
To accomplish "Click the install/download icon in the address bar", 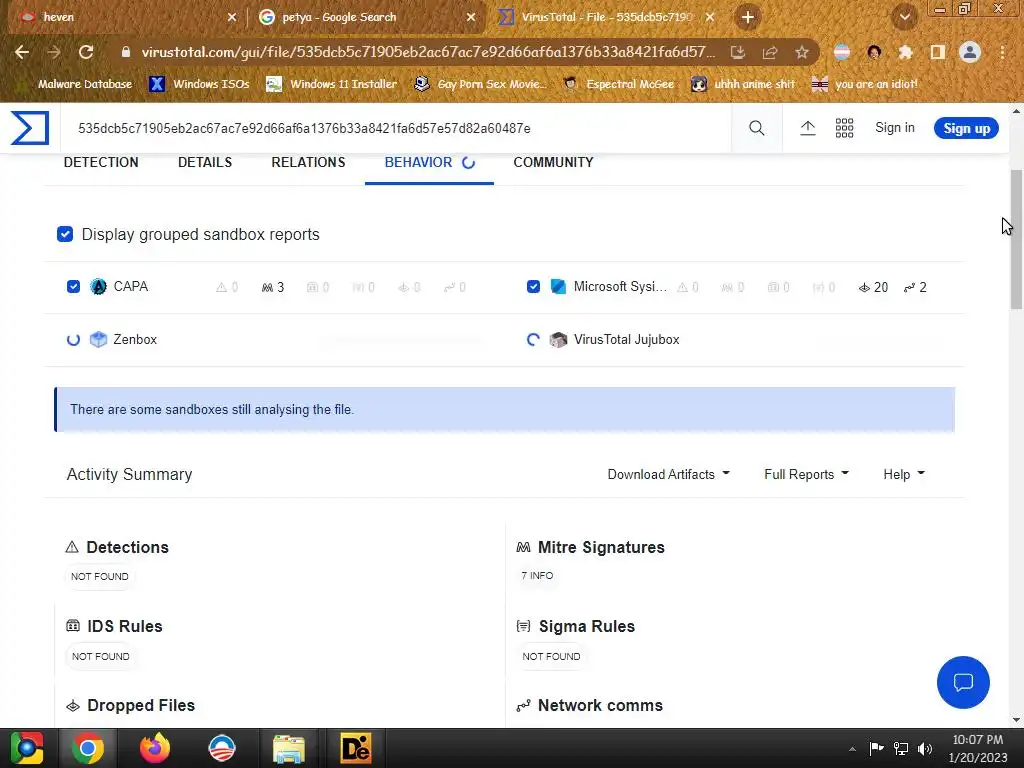I will 738,52.
